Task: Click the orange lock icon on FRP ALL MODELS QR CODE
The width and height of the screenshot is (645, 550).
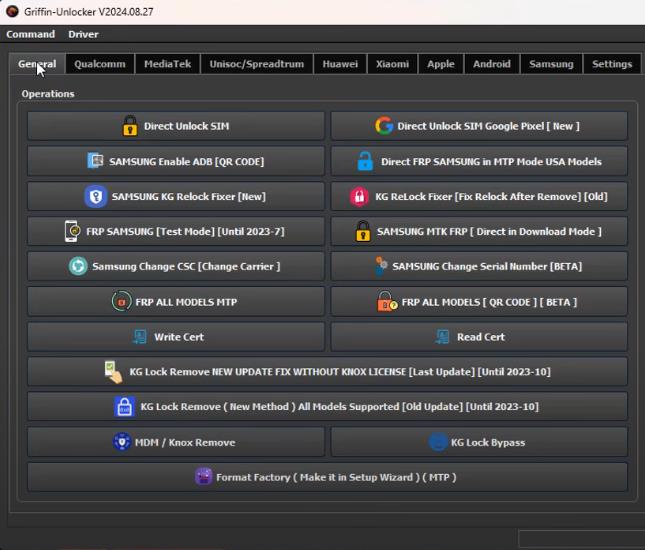Action: click(386, 302)
